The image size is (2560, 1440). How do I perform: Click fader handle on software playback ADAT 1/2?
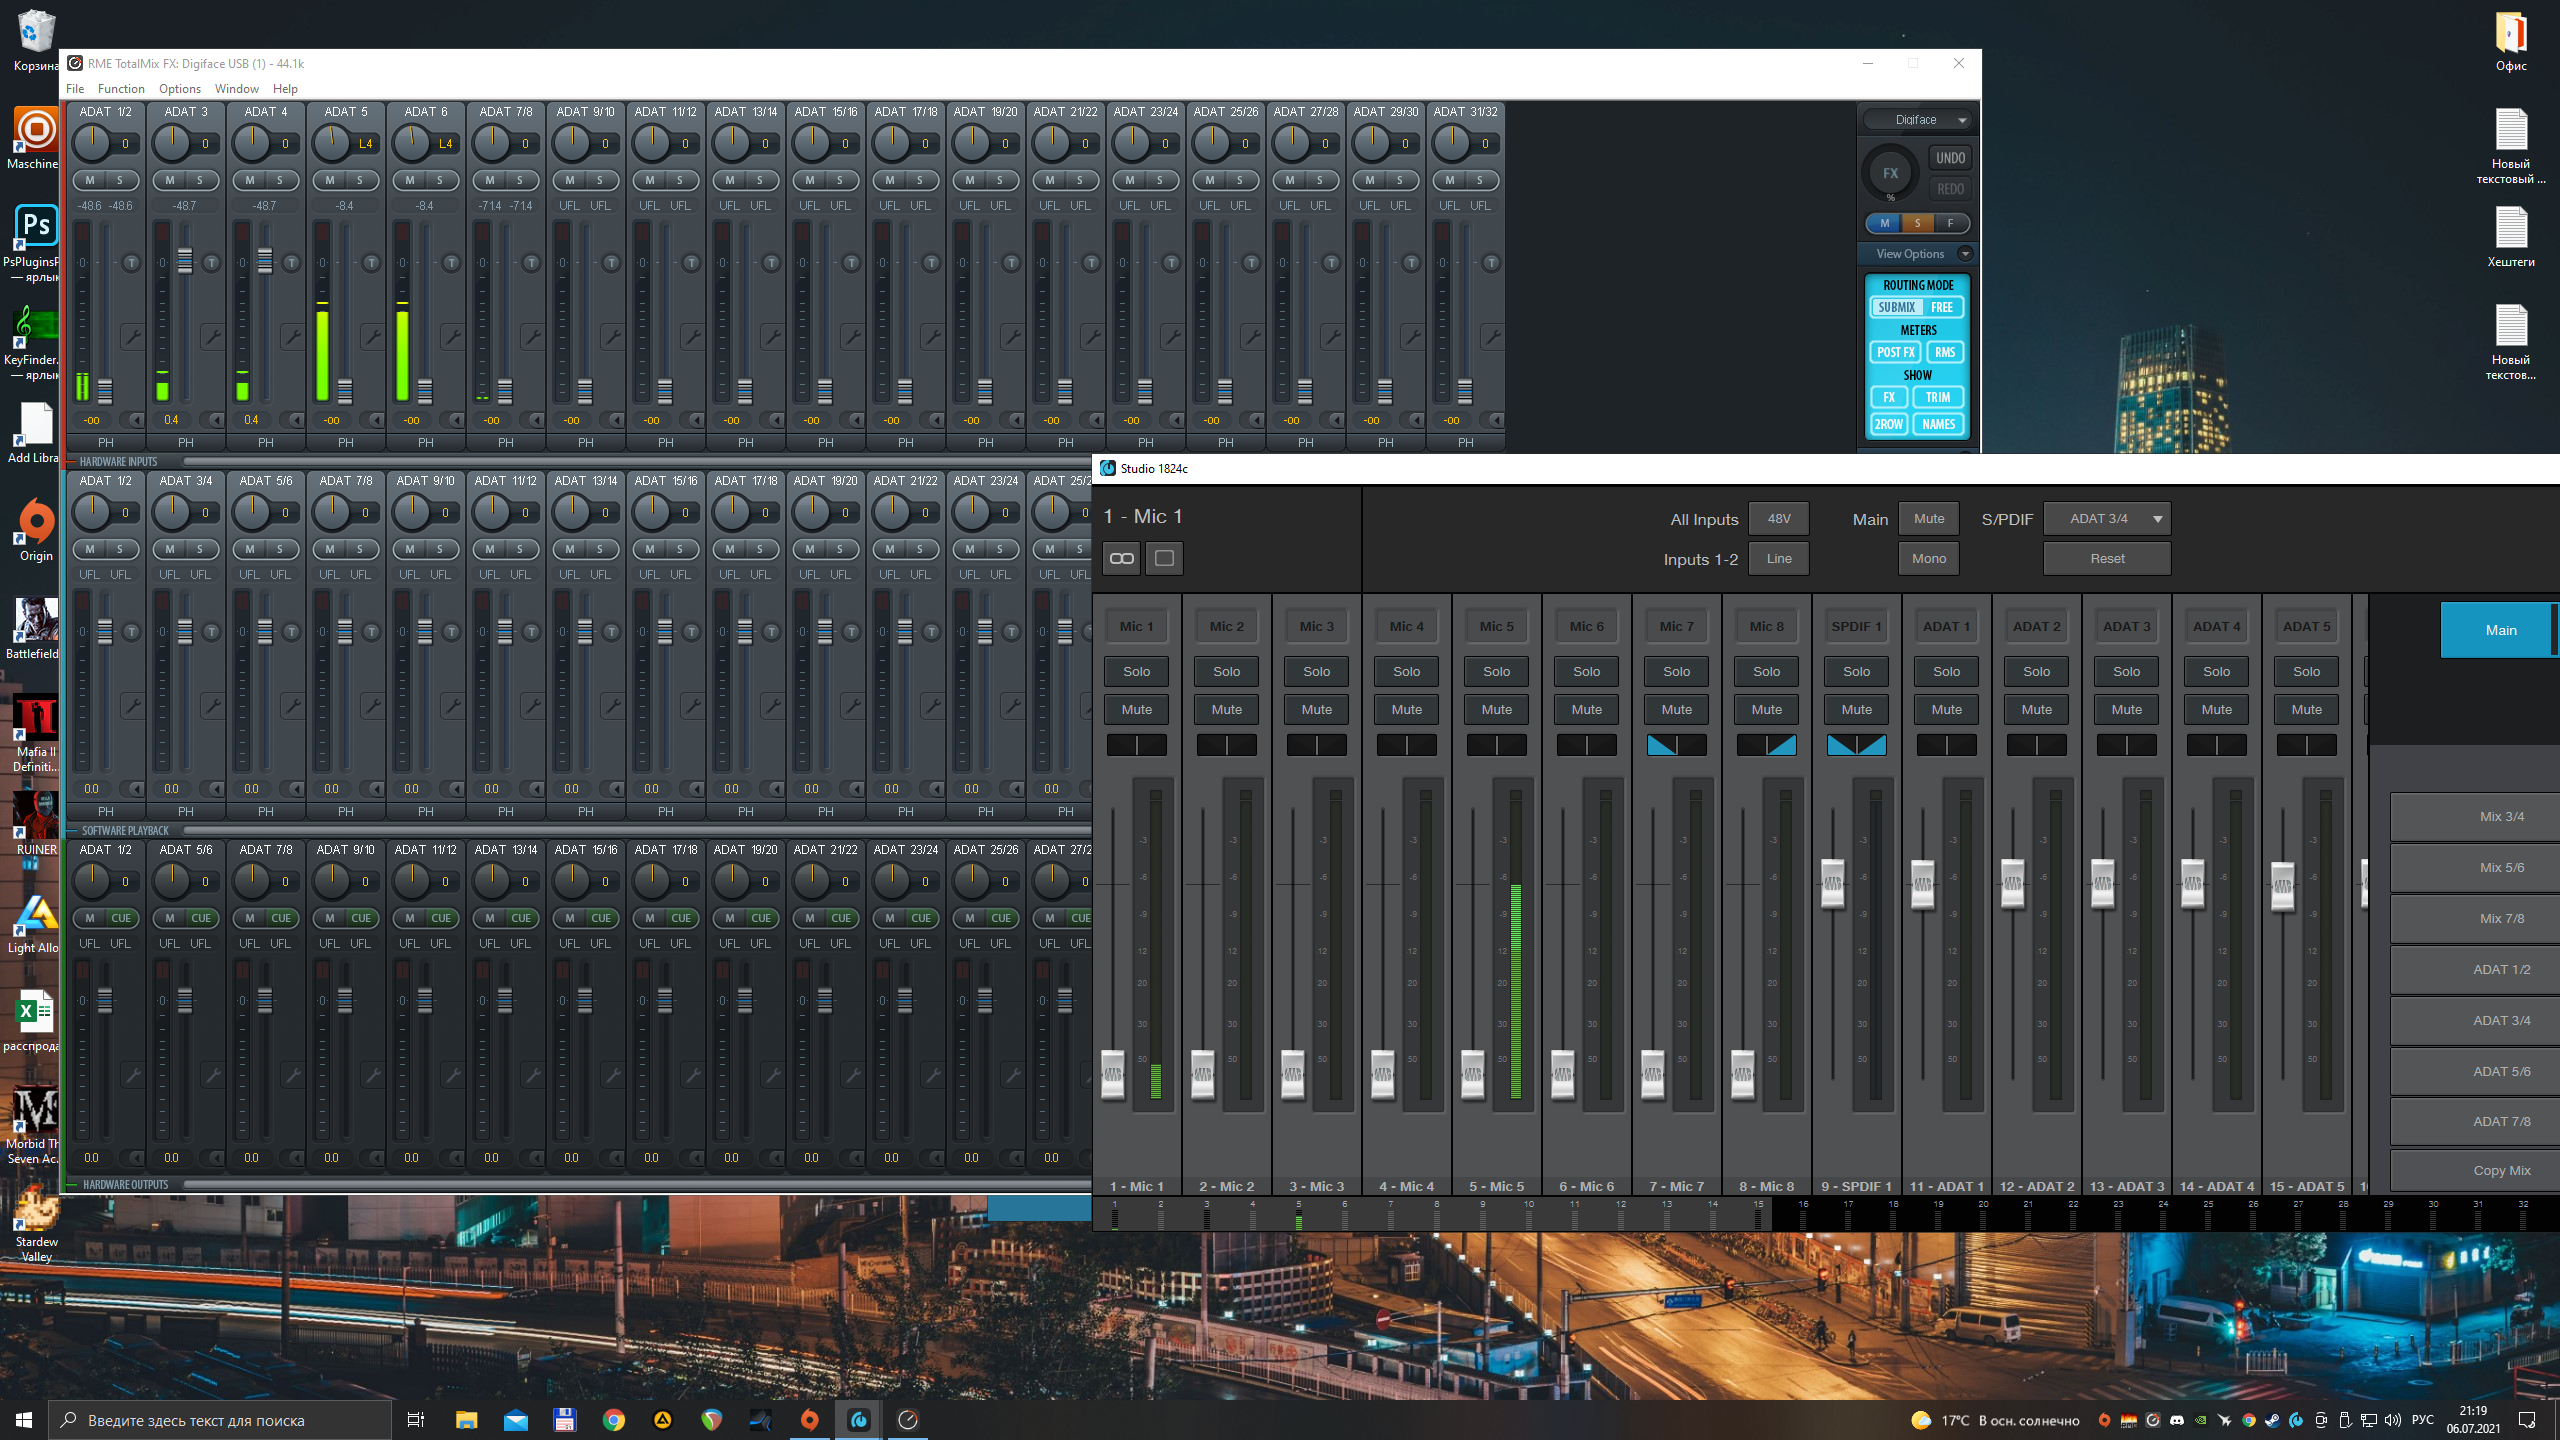click(x=105, y=631)
